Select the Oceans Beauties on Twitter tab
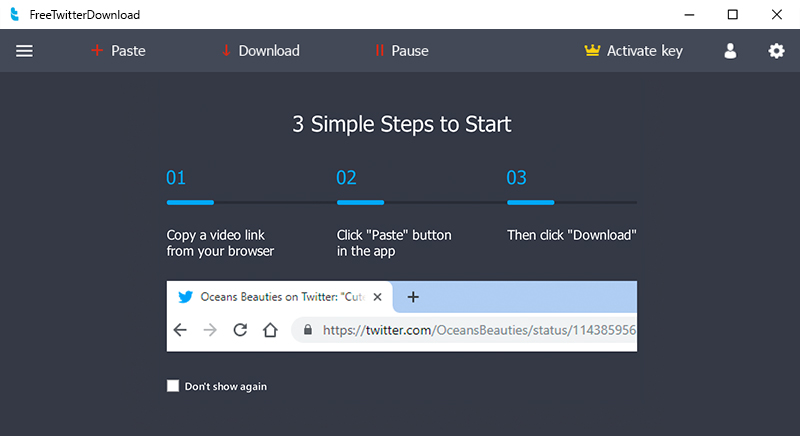This screenshot has width=800, height=436. coord(280,297)
